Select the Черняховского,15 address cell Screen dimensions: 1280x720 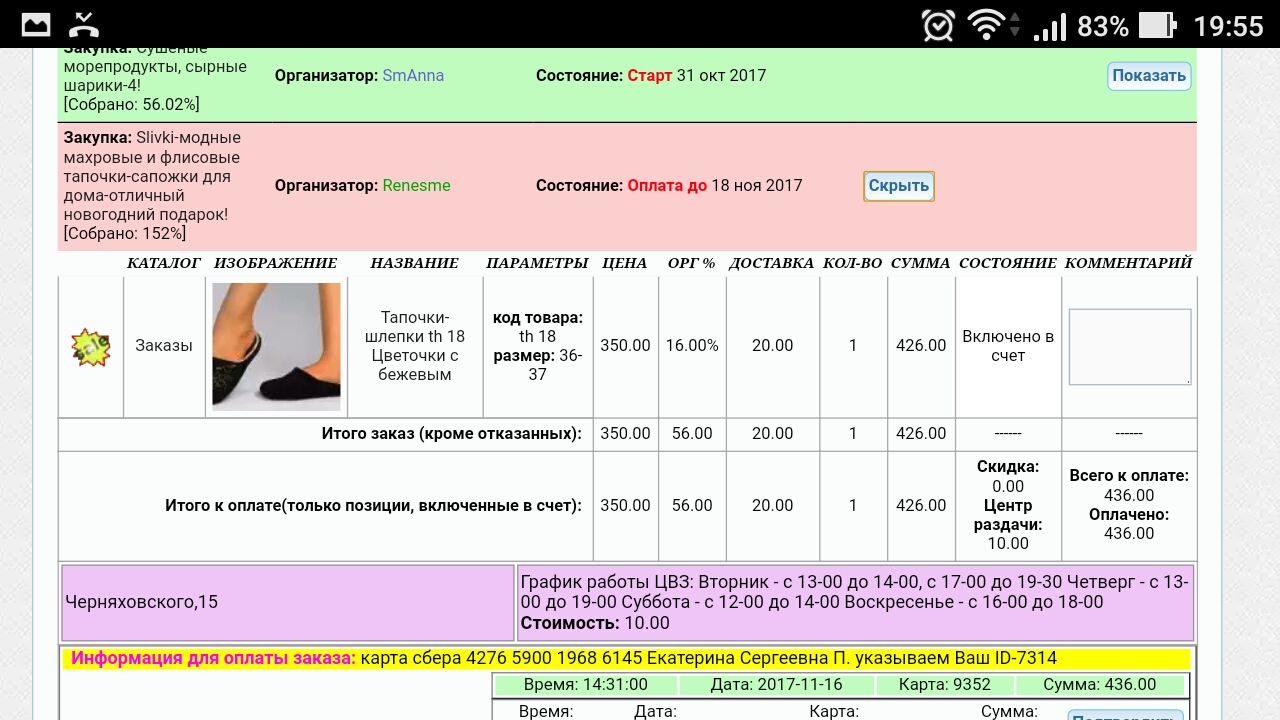pyautogui.click(x=288, y=603)
